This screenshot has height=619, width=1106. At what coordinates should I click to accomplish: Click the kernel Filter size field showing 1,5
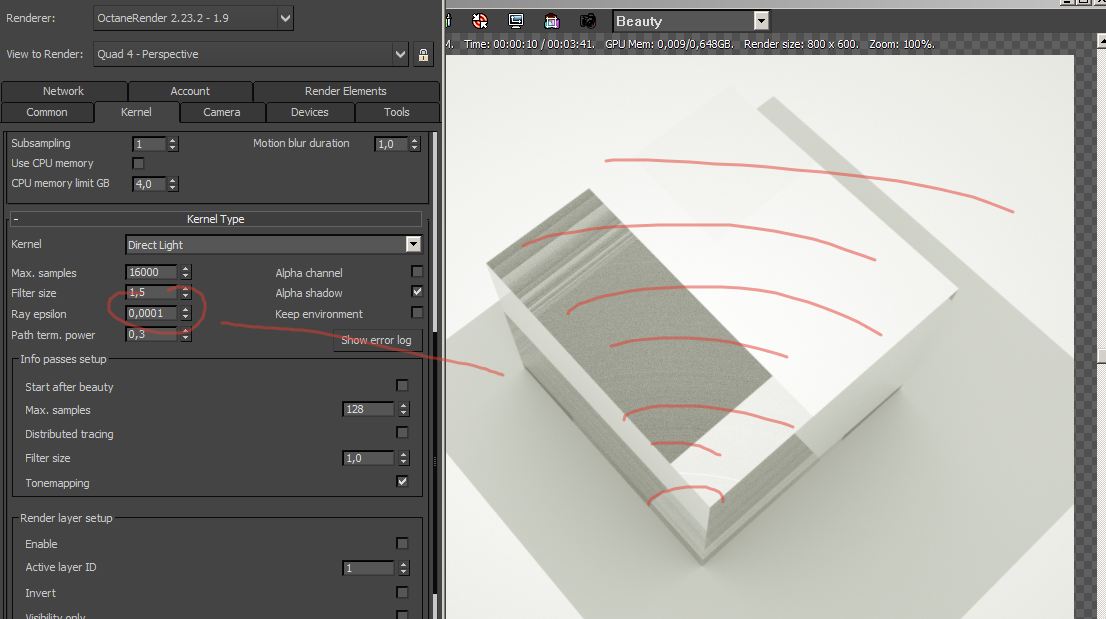(x=152, y=293)
